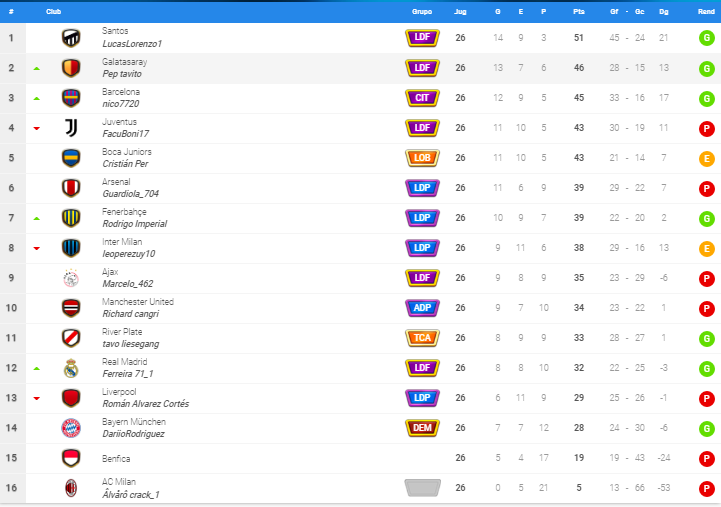Open the Galatasaray club link
This screenshot has width=721, height=507.
(125, 62)
